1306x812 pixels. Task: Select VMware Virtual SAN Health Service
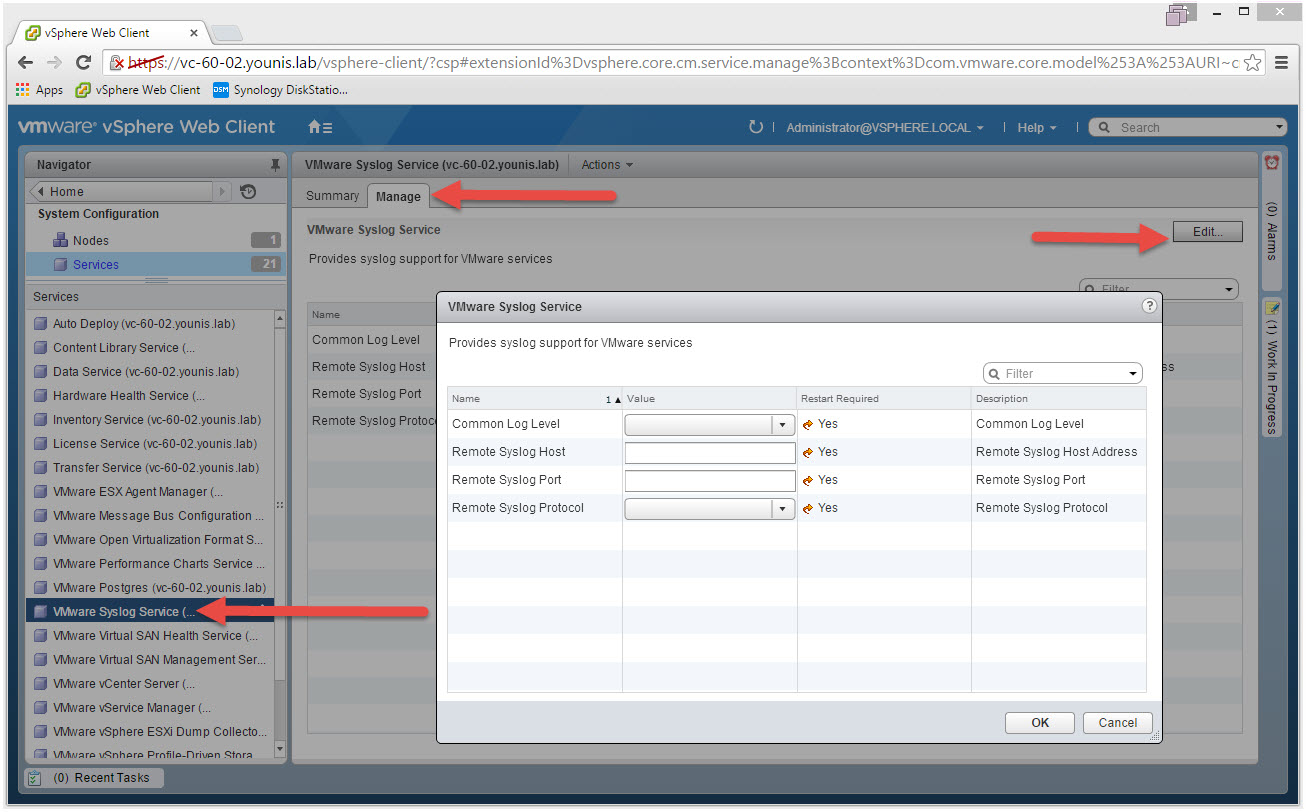[x=148, y=636]
